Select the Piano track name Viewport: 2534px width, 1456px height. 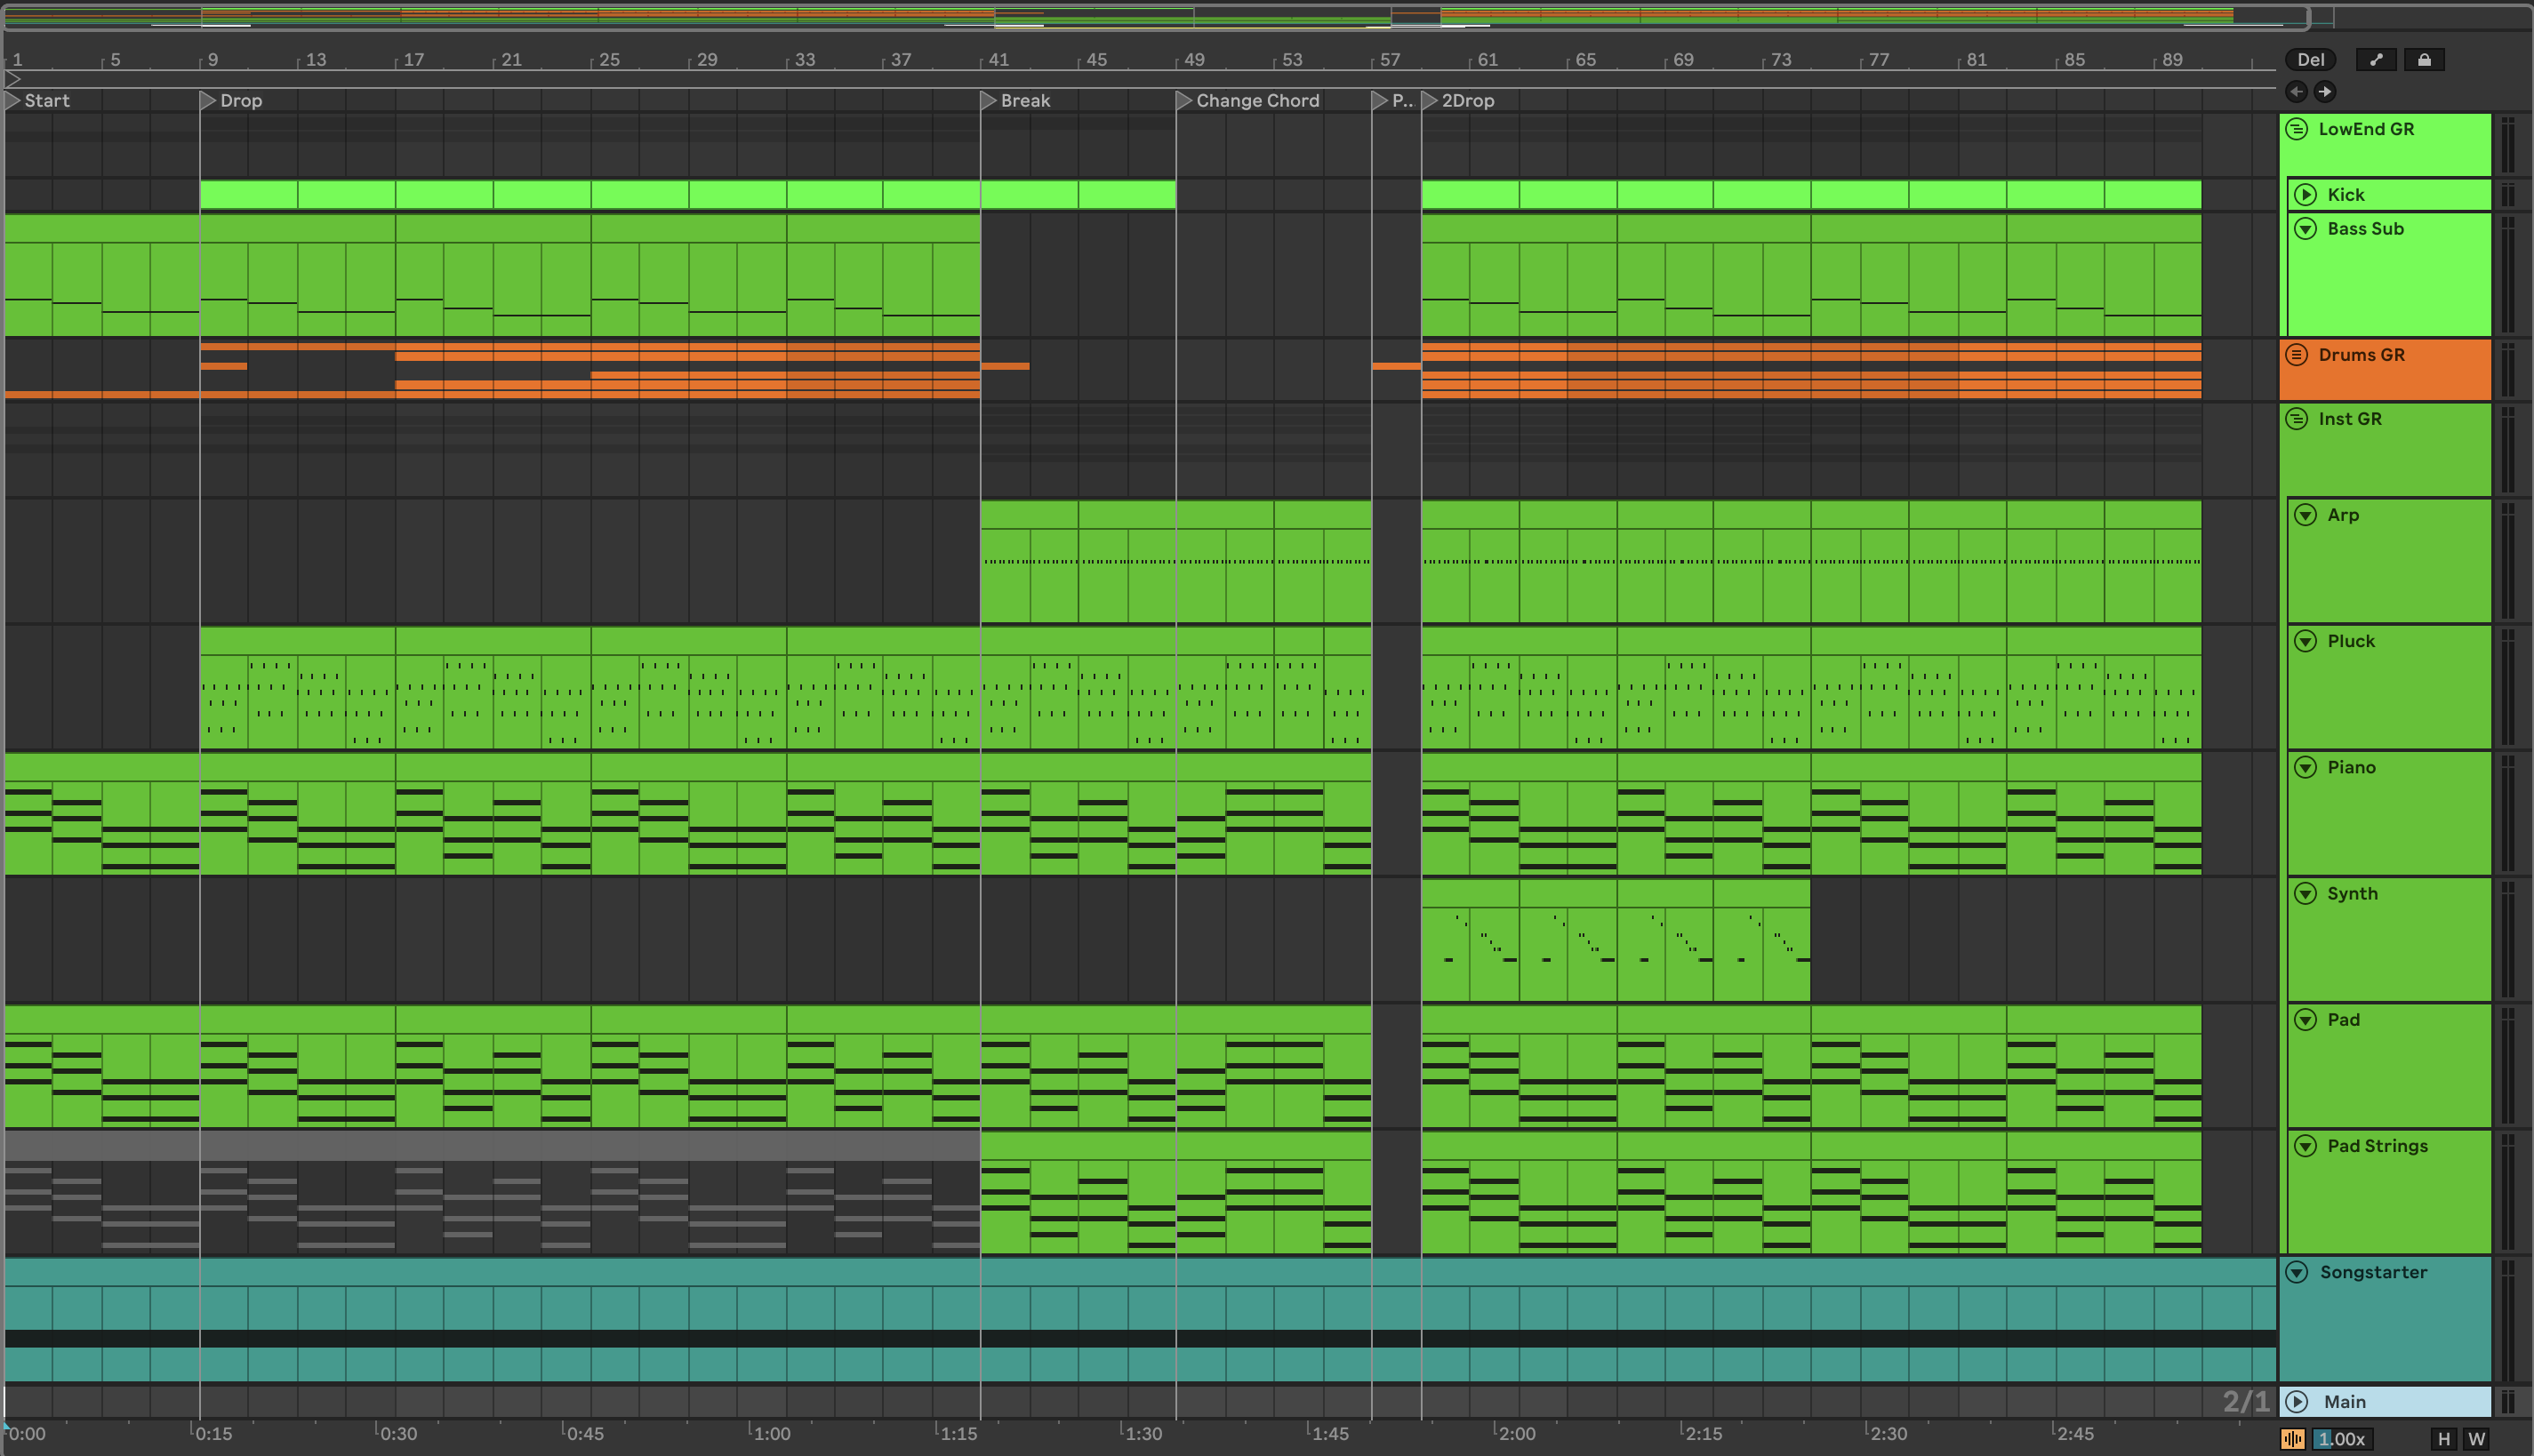pyautogui.click(x=2351, y=767)
